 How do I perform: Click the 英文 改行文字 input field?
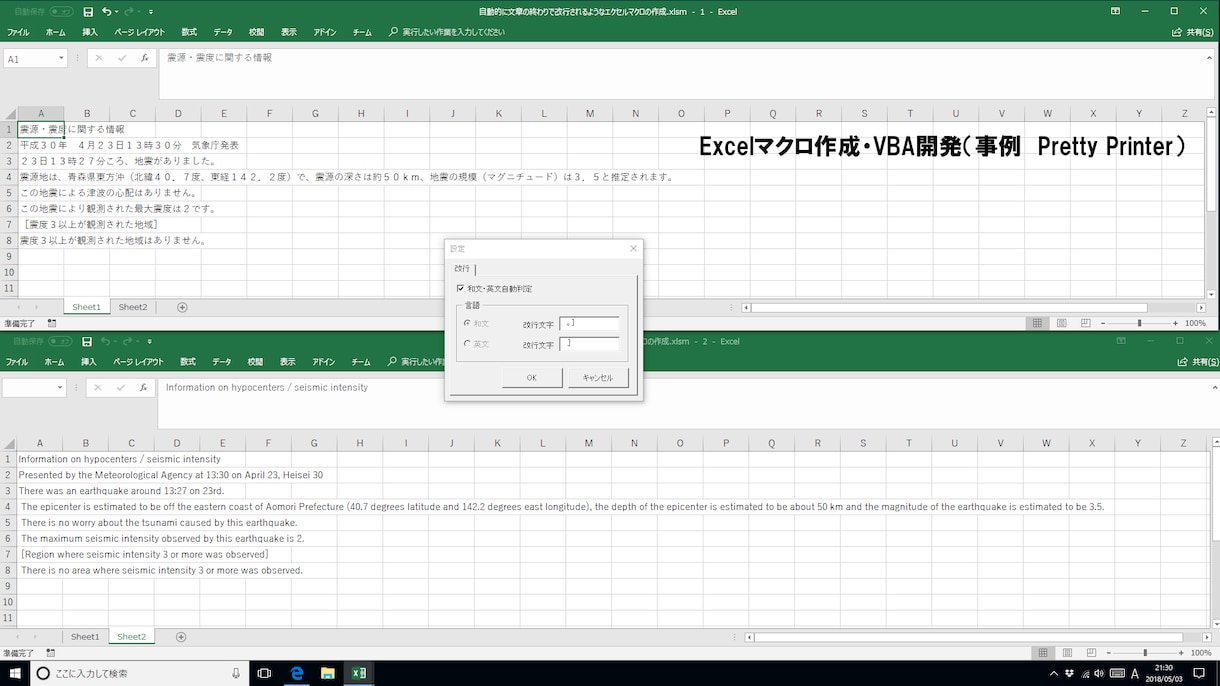tap(589, 343)
